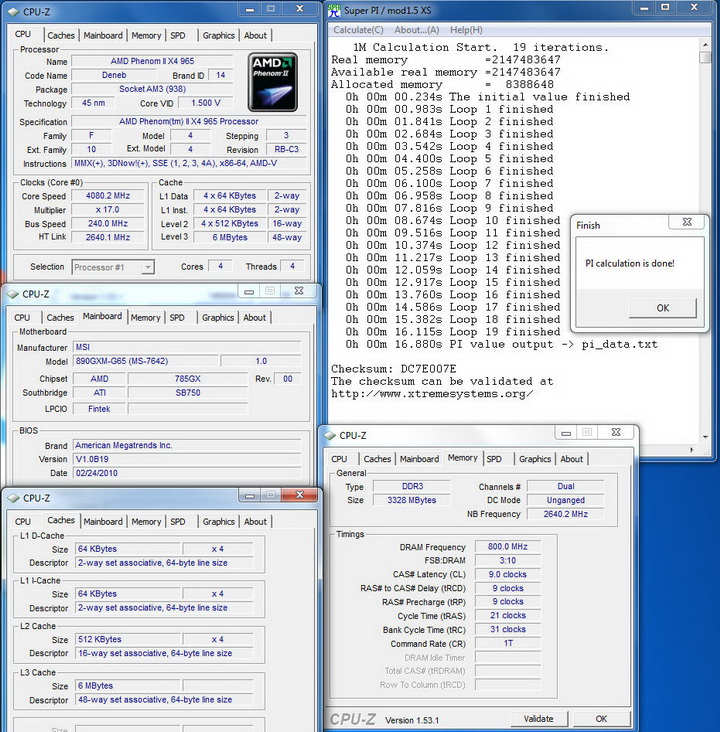The image size is (720, 732).
Task: Open Caches tab in the CPU-Z window with Processor info
Action: 61,35
